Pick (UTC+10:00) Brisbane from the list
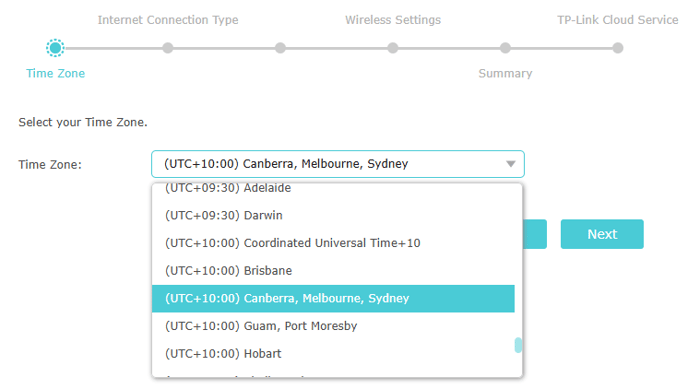Viewport: 688px width, 389px height. coord(333,271)
